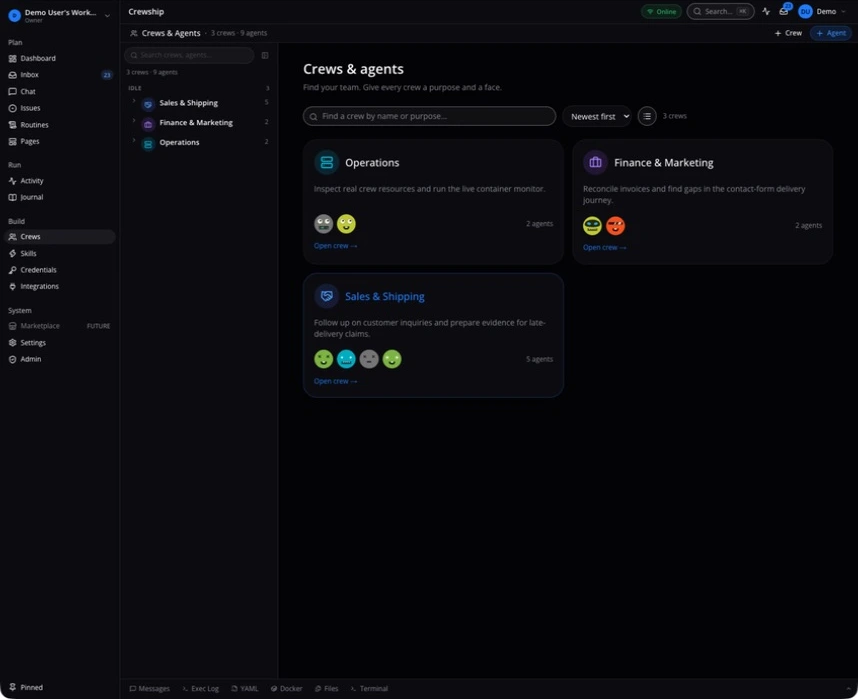Open the top bar inbox notification icon
Image resolution: width=858 pixels, height=699 pixels.
click(x=784, y=11)
